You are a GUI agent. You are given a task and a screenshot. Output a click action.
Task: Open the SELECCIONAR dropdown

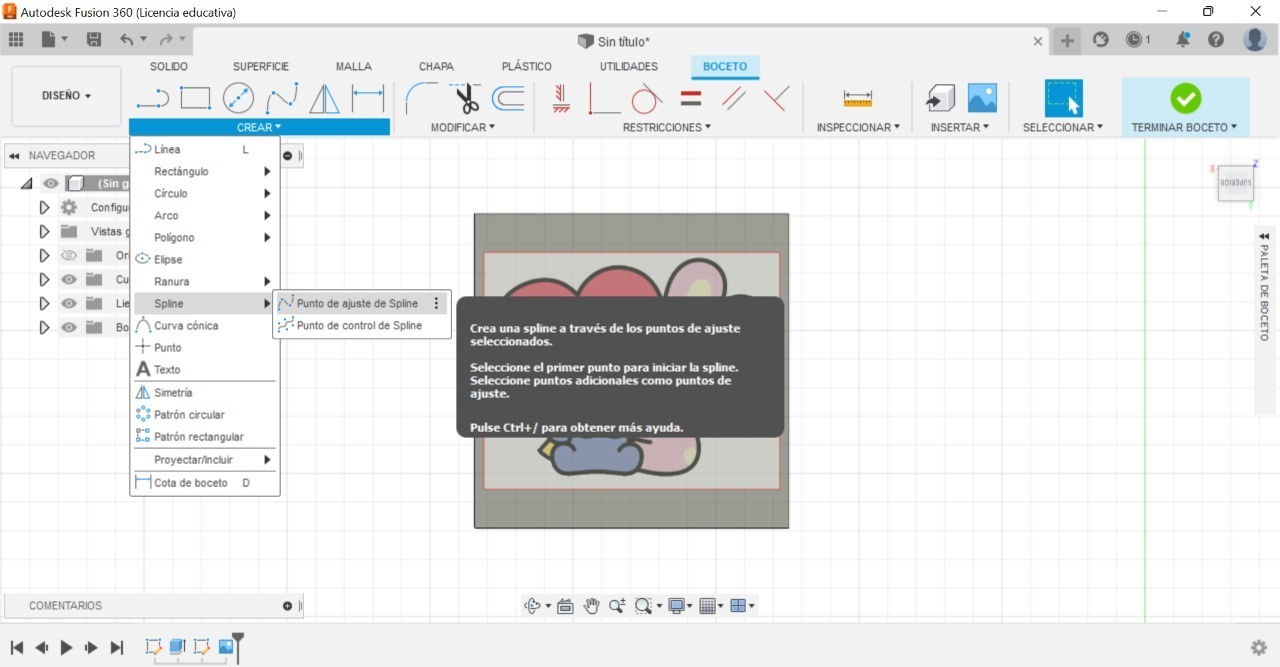[x=1063, y=127]
